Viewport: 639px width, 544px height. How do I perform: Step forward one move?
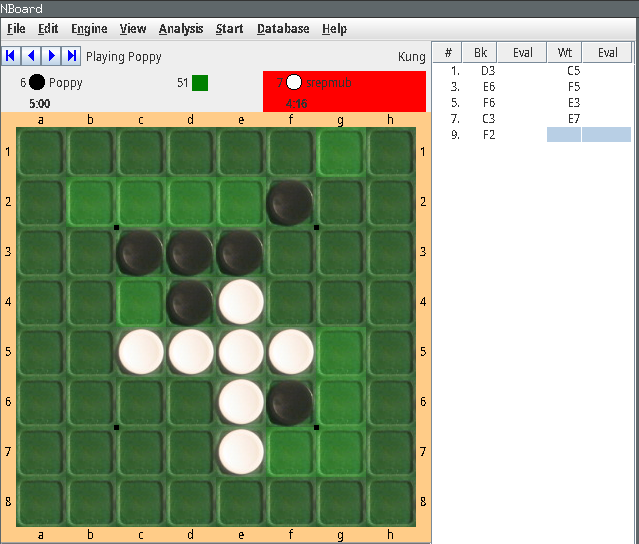51,56
